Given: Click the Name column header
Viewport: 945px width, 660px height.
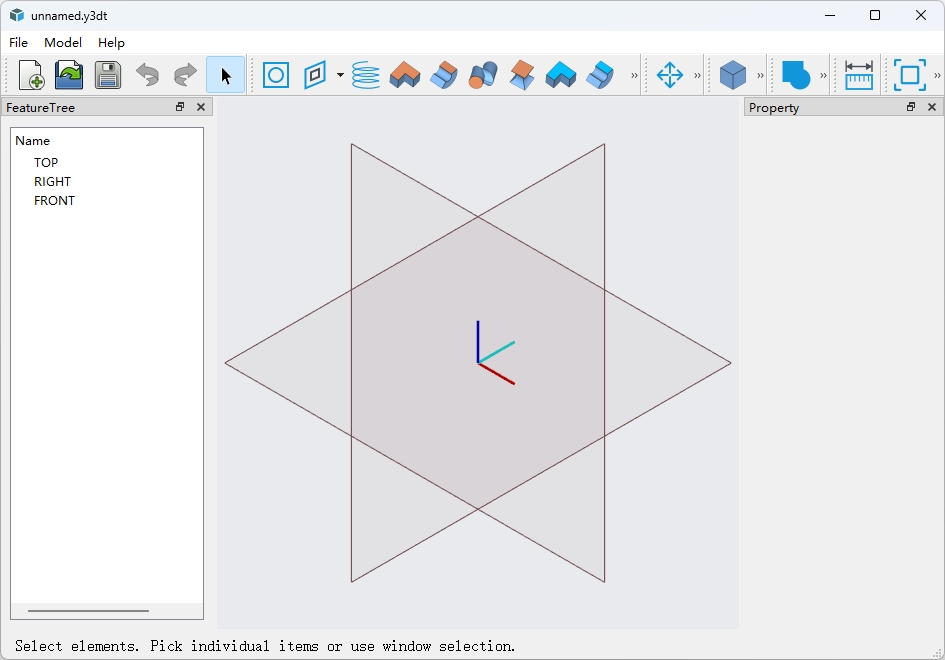Looking at the screenshot, I should (x=33, y=141).
